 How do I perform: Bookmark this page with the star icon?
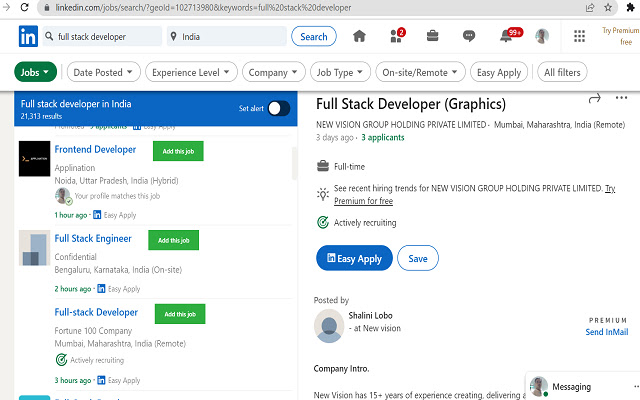pyautogui.click(x=608, y=7)
